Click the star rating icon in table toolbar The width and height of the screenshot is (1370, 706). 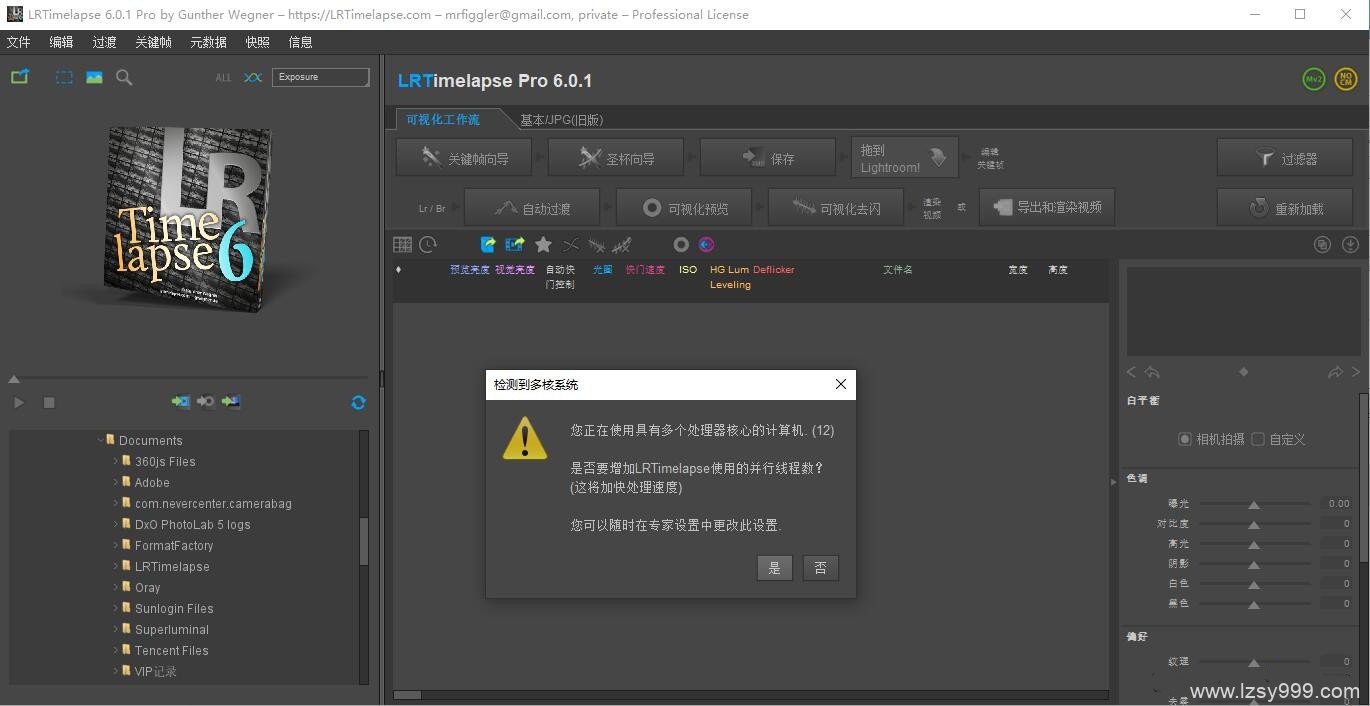(x=543, y=245)
